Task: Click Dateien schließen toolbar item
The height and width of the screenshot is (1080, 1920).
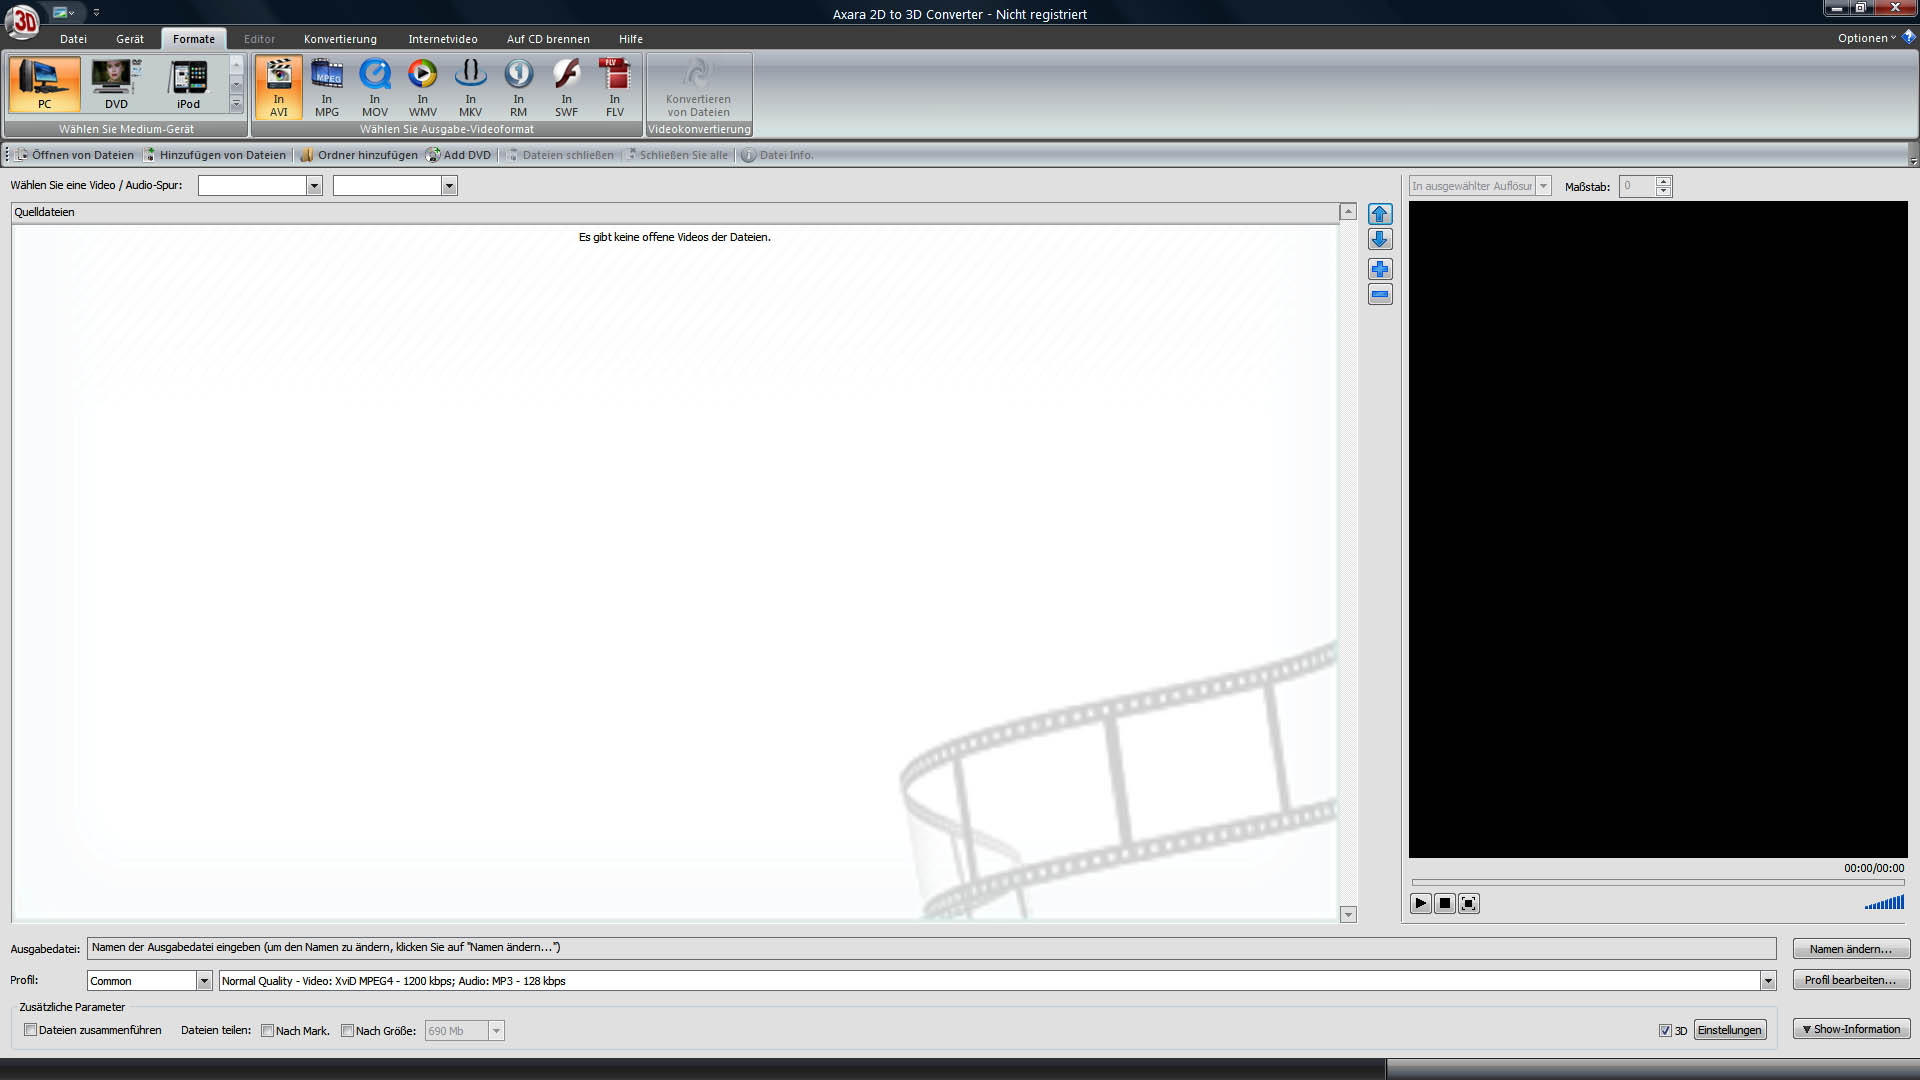Action: coord(559,155)
